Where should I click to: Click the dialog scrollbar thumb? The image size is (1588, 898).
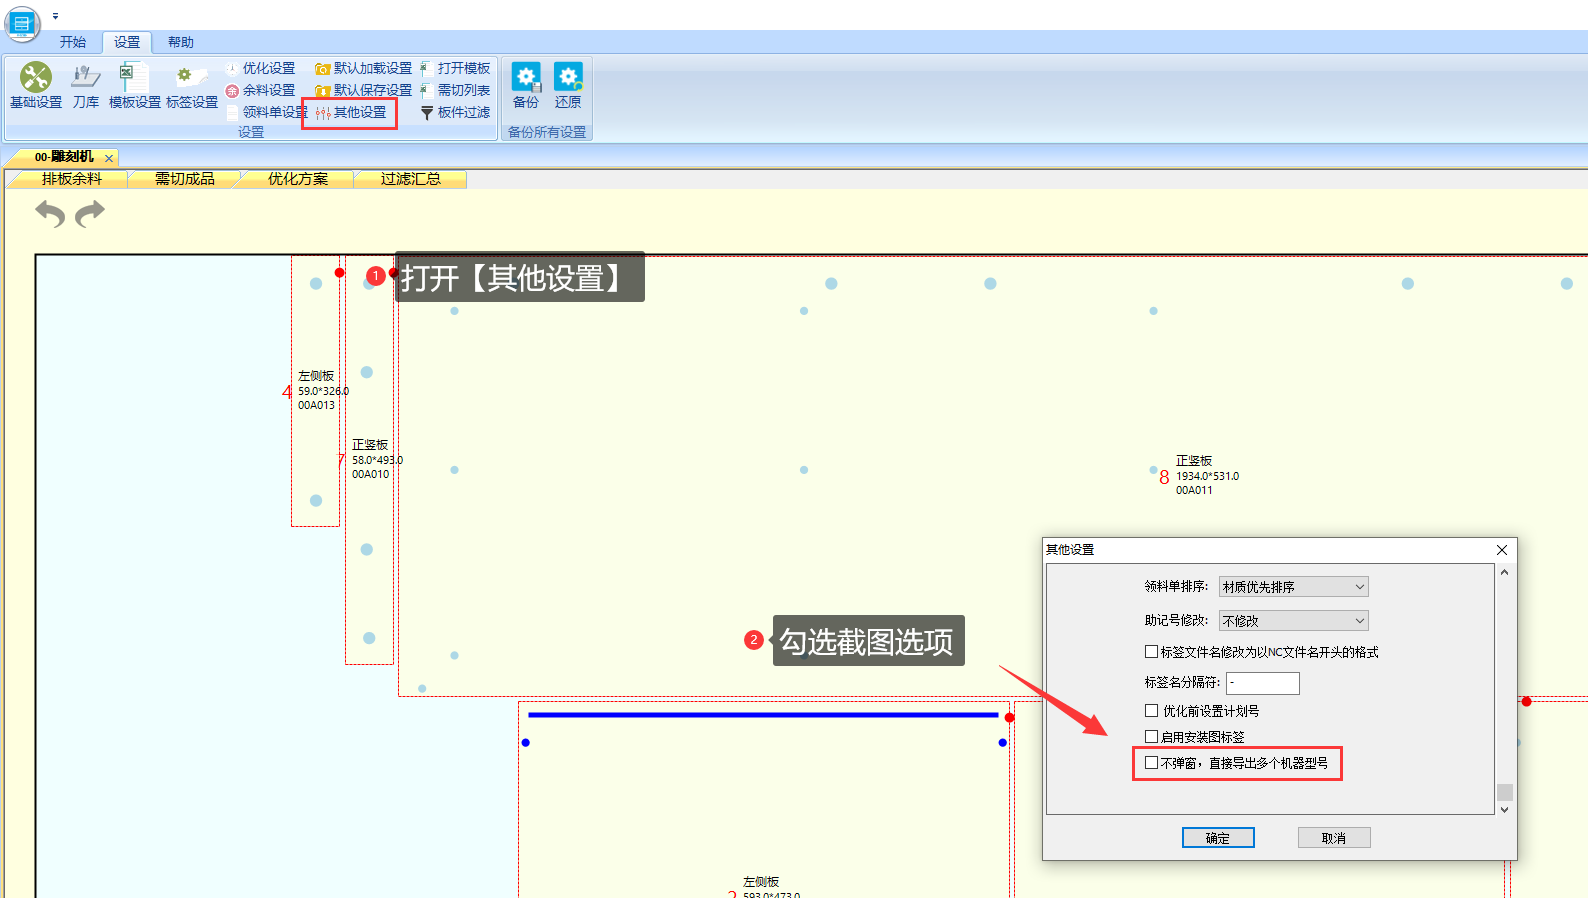coord(1504,793)
